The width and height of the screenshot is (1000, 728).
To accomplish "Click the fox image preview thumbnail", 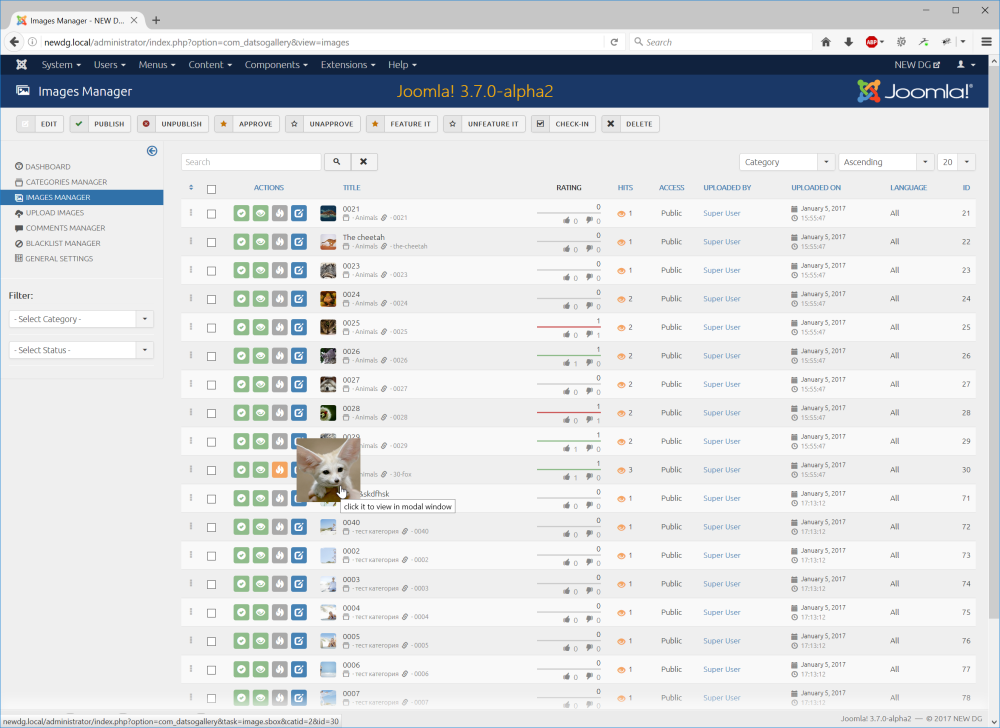I will click(327, 470).
